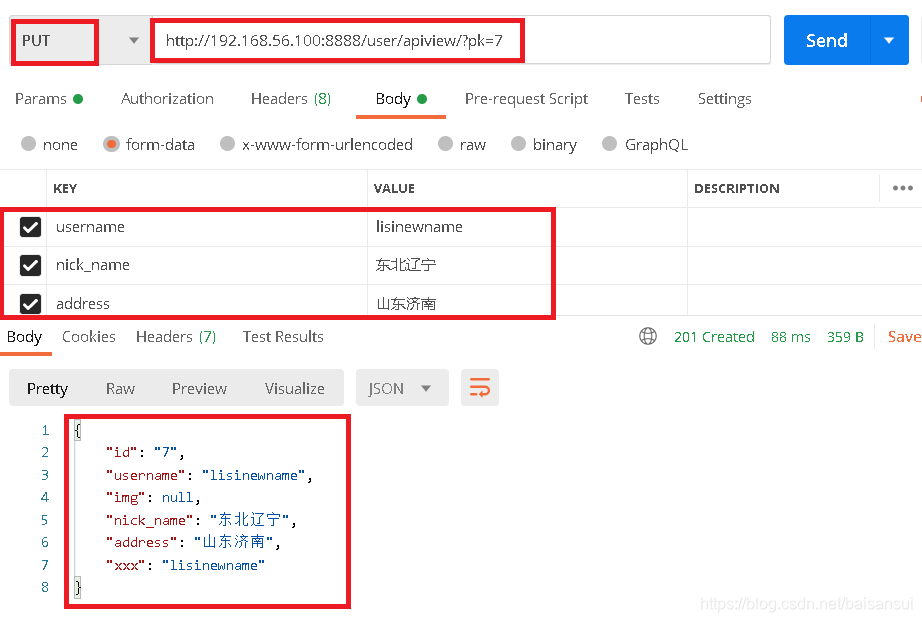This screenshot has width=922, height=622.
Task: Open the Settings tab
Action: (x=724, y=99)
